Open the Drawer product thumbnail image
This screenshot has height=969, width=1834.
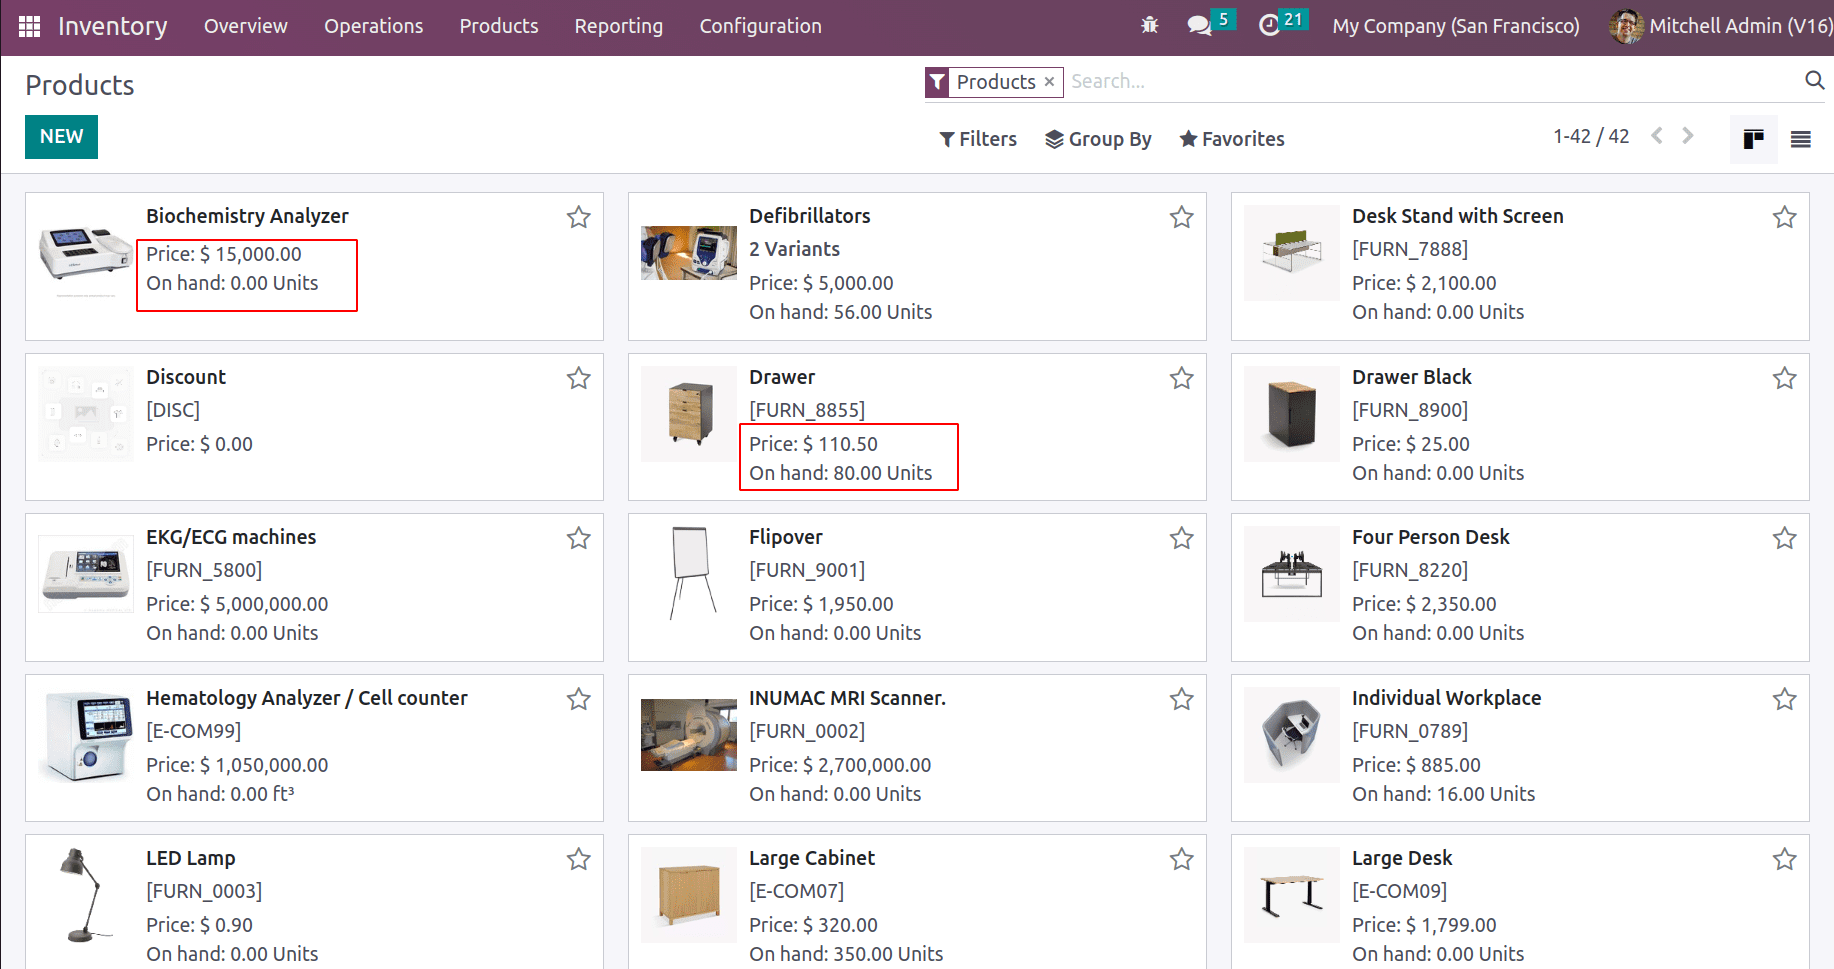tap(688, 414)
